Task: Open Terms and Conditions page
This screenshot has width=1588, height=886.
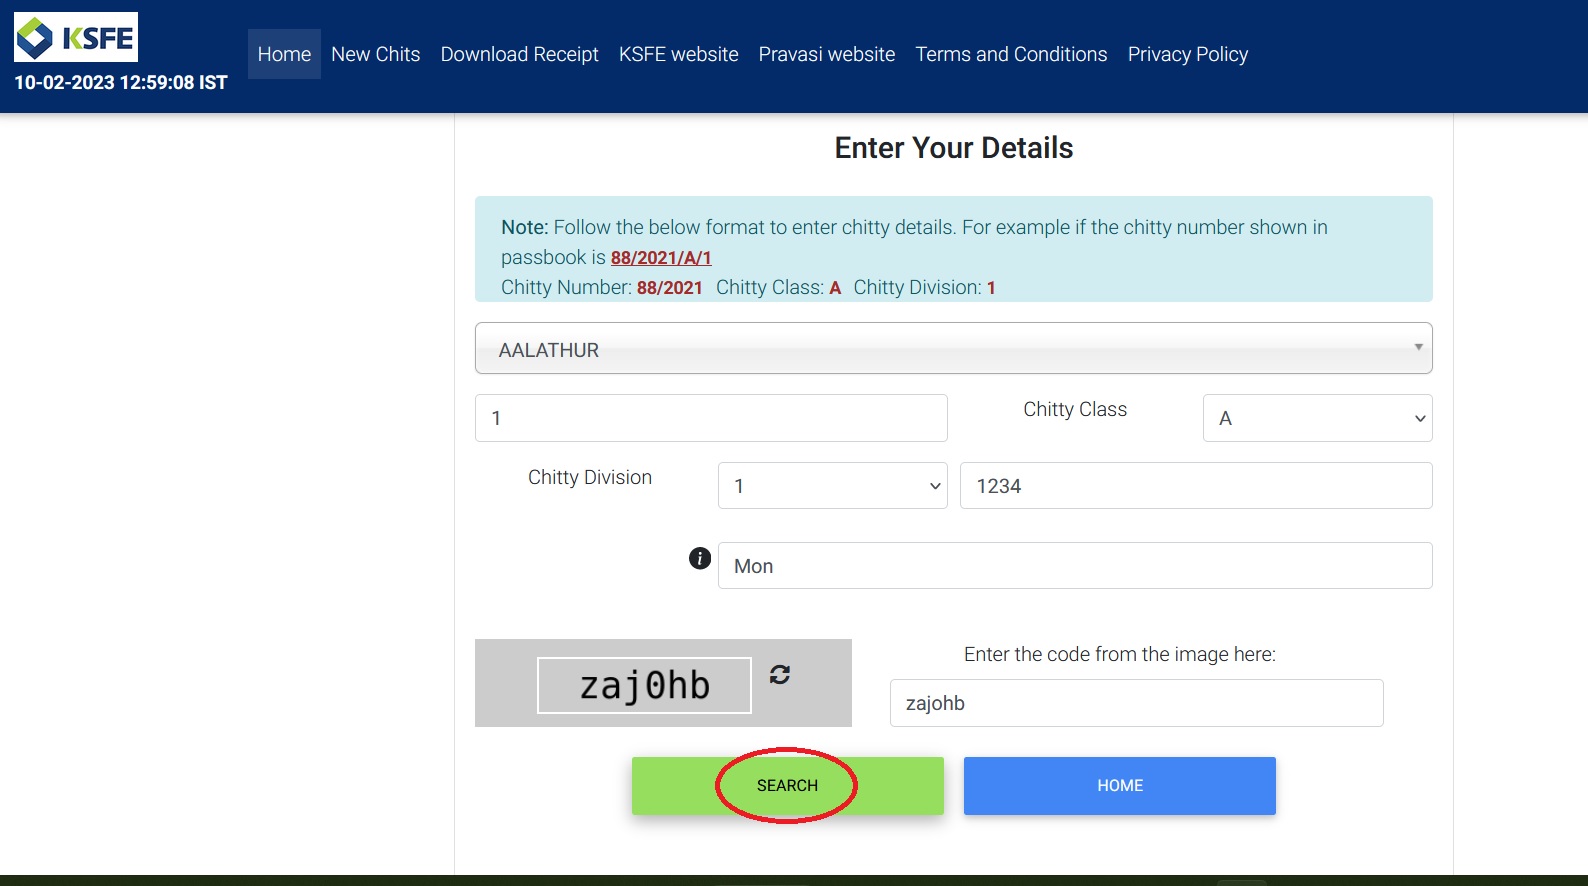Action: point(1011,54)
